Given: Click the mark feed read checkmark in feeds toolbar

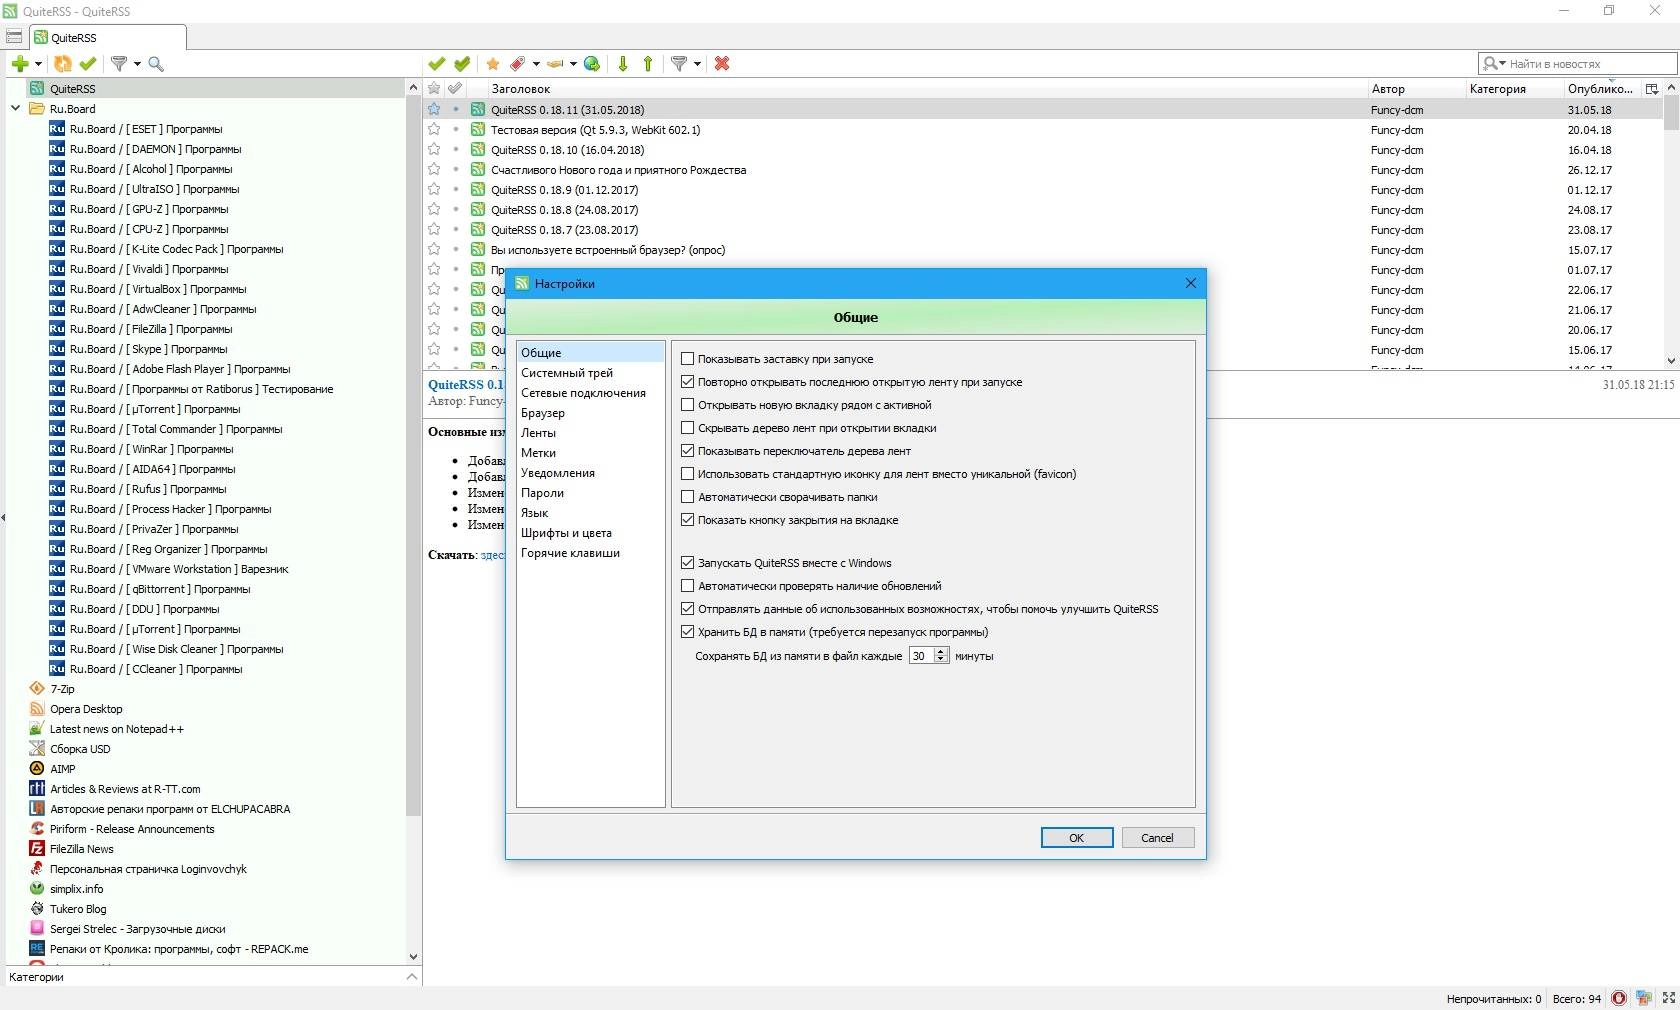Looking at the screenshot, I should [x=88, y=64].
